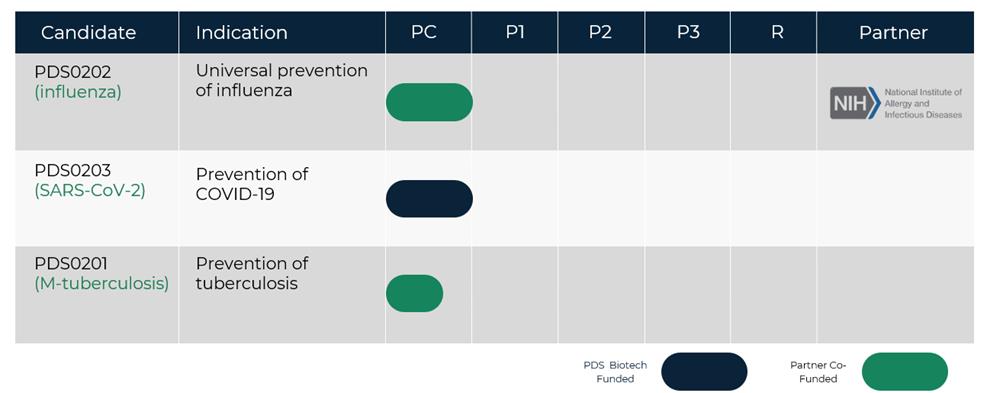Click the PDS0202 candidate name
Viewport: 987px width, 393px height.
coord(73,71)
